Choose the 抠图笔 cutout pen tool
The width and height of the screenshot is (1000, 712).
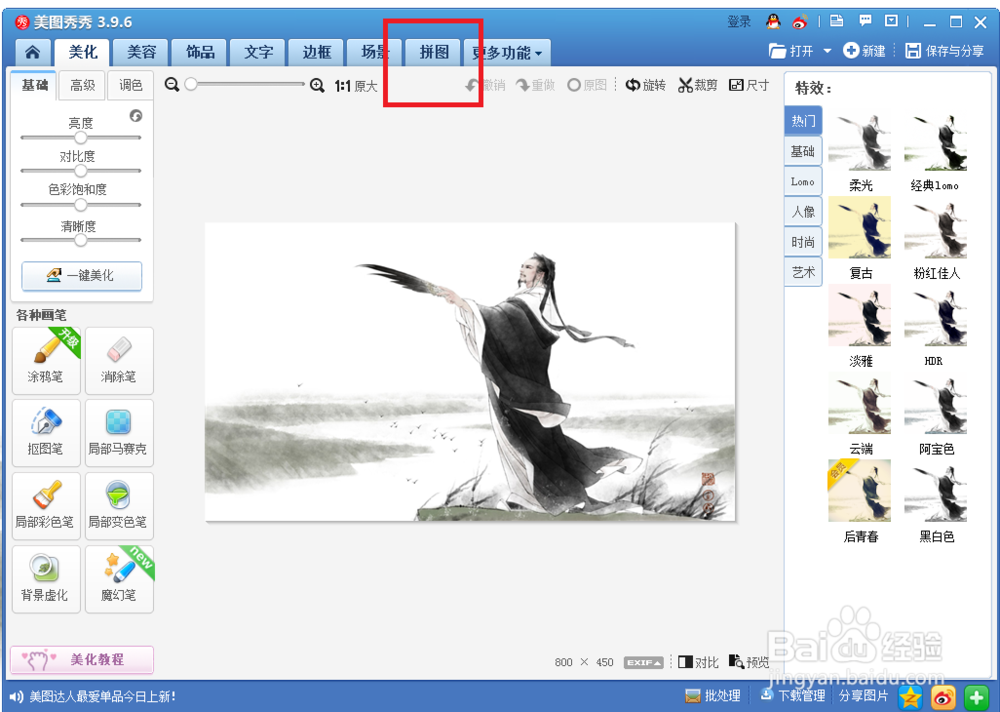(x=46, y=433)
